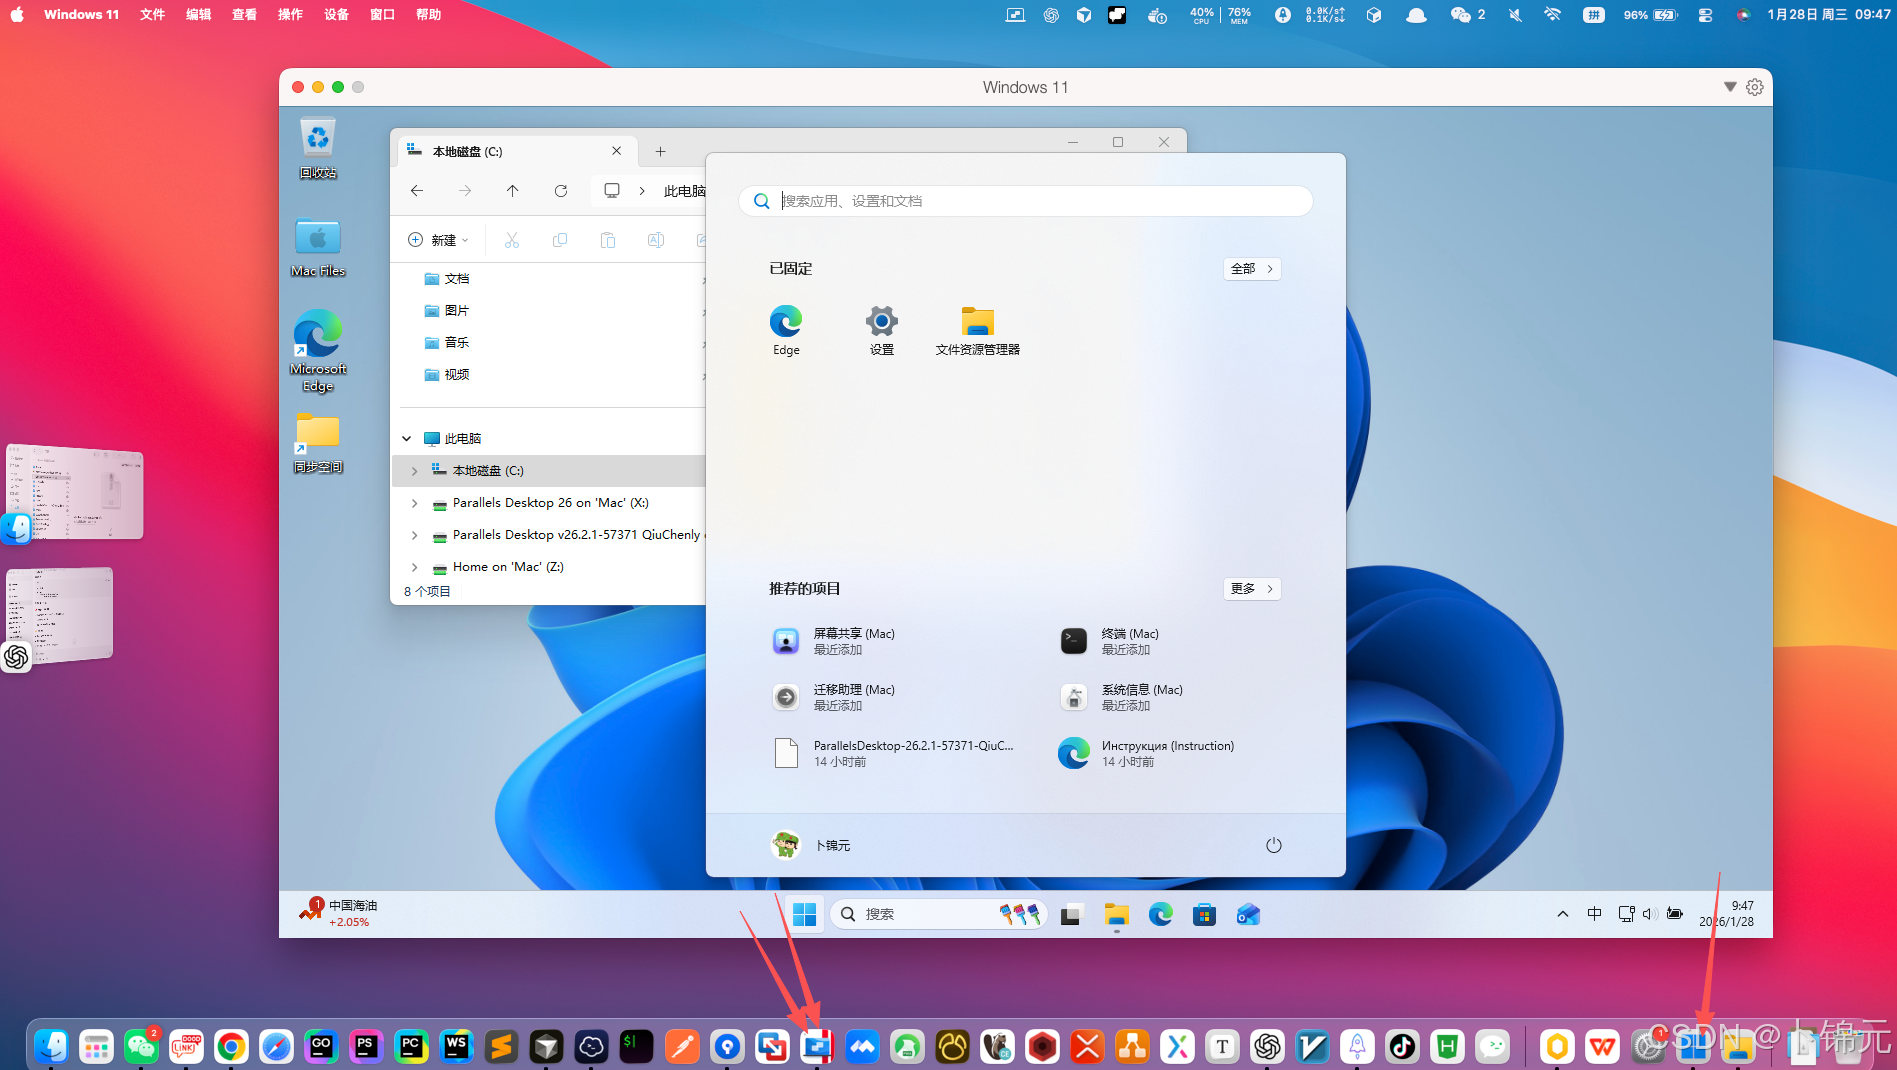
Task: Add a new File Explorer tab
Action: pos(660,151)
